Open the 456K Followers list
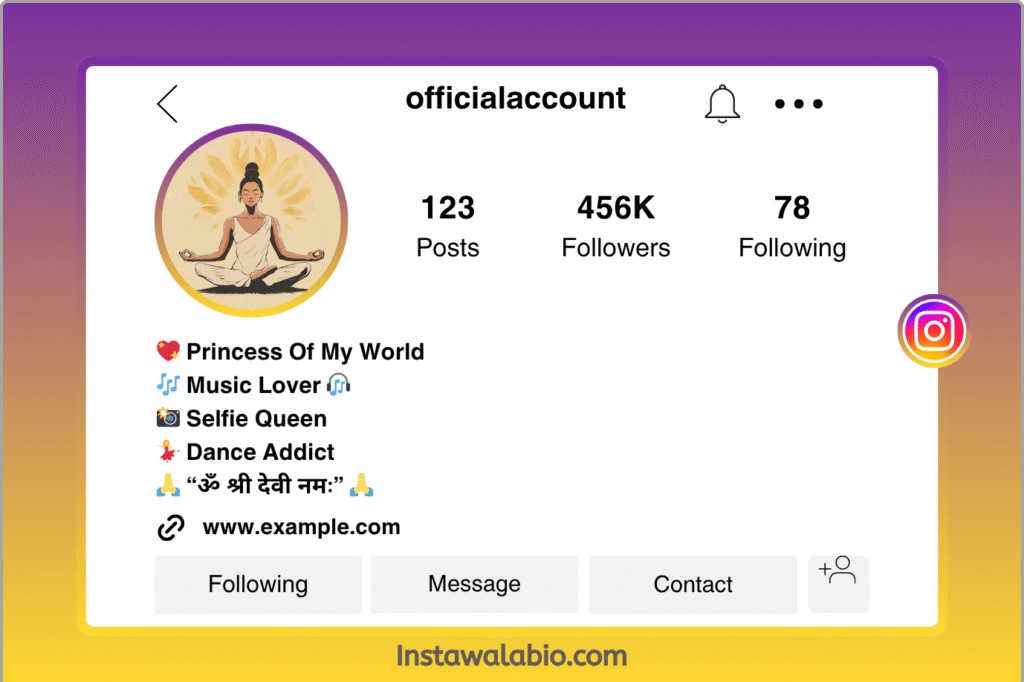1024x682 pixels. pyautogui.click(x=616, y=226)
